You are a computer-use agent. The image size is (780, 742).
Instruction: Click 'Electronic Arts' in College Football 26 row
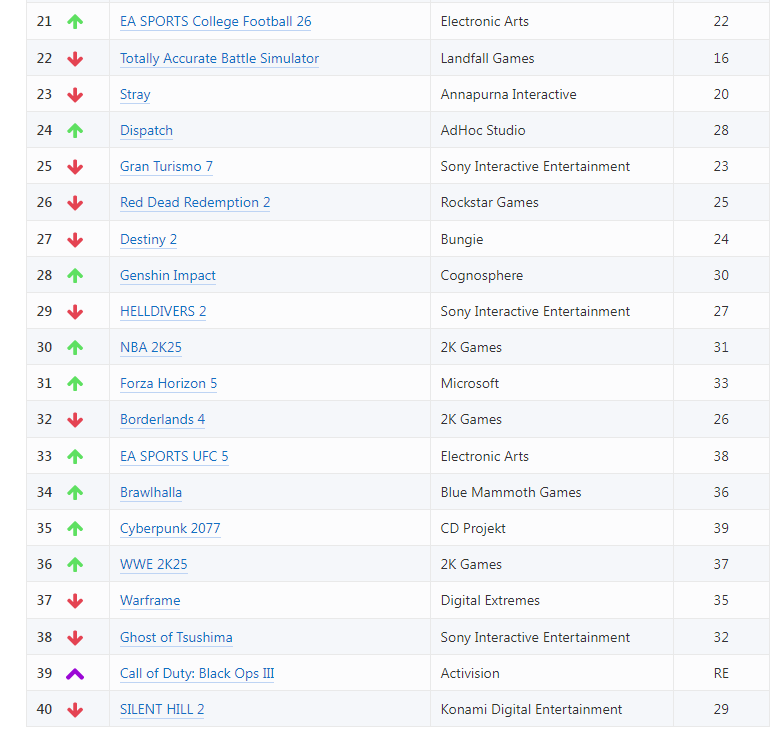click(x=485, y=21)
